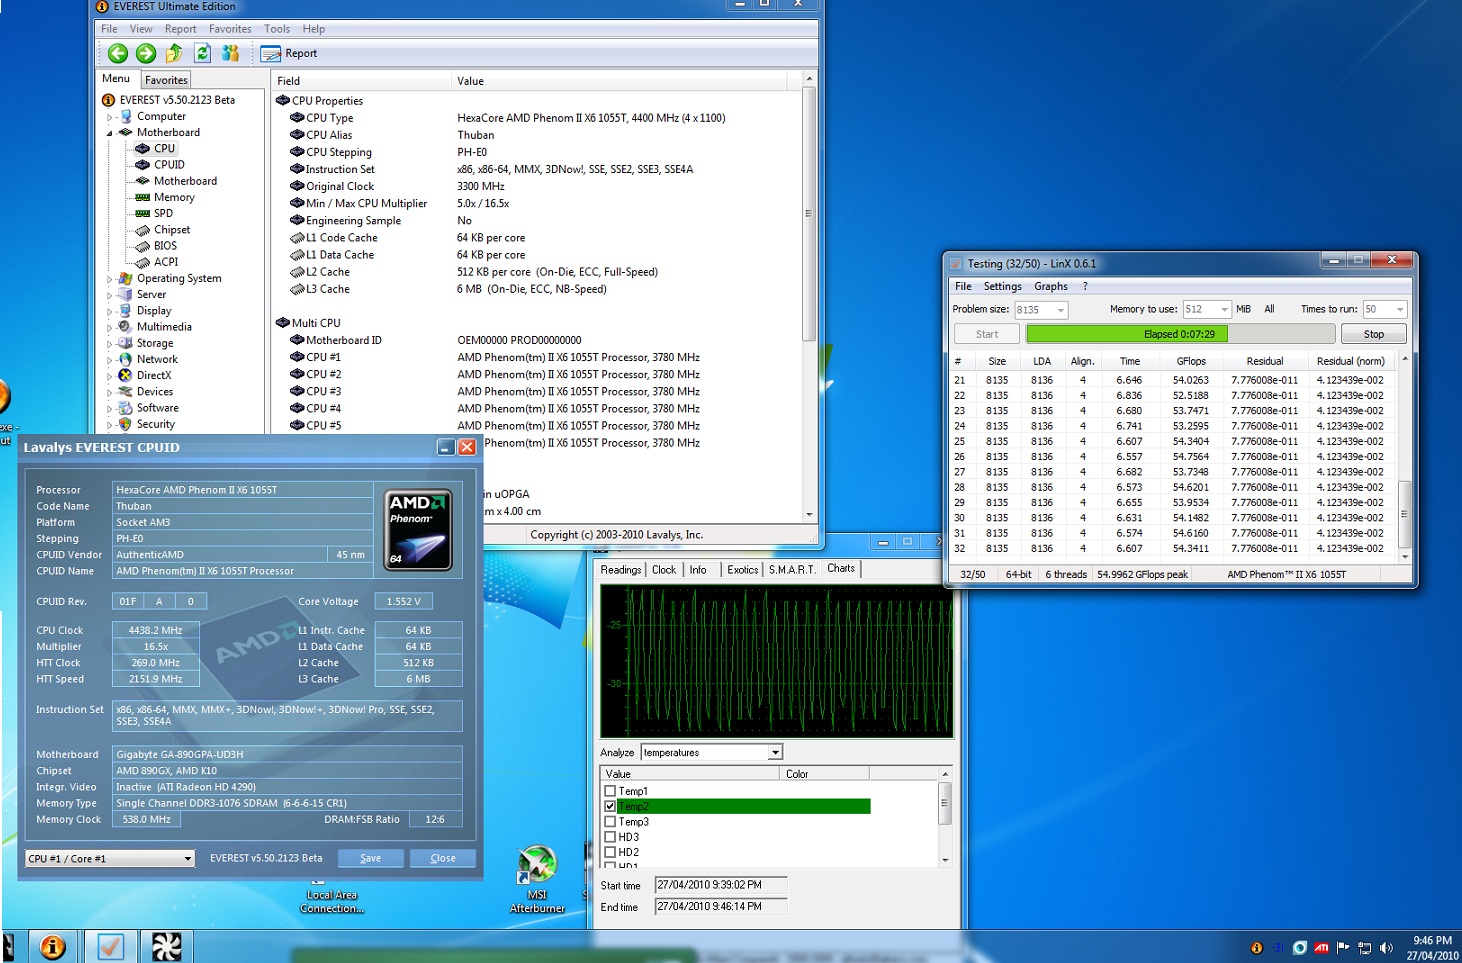Click the Stop button in LinX
This screenshot has width=1462, height=963.
1373,334
